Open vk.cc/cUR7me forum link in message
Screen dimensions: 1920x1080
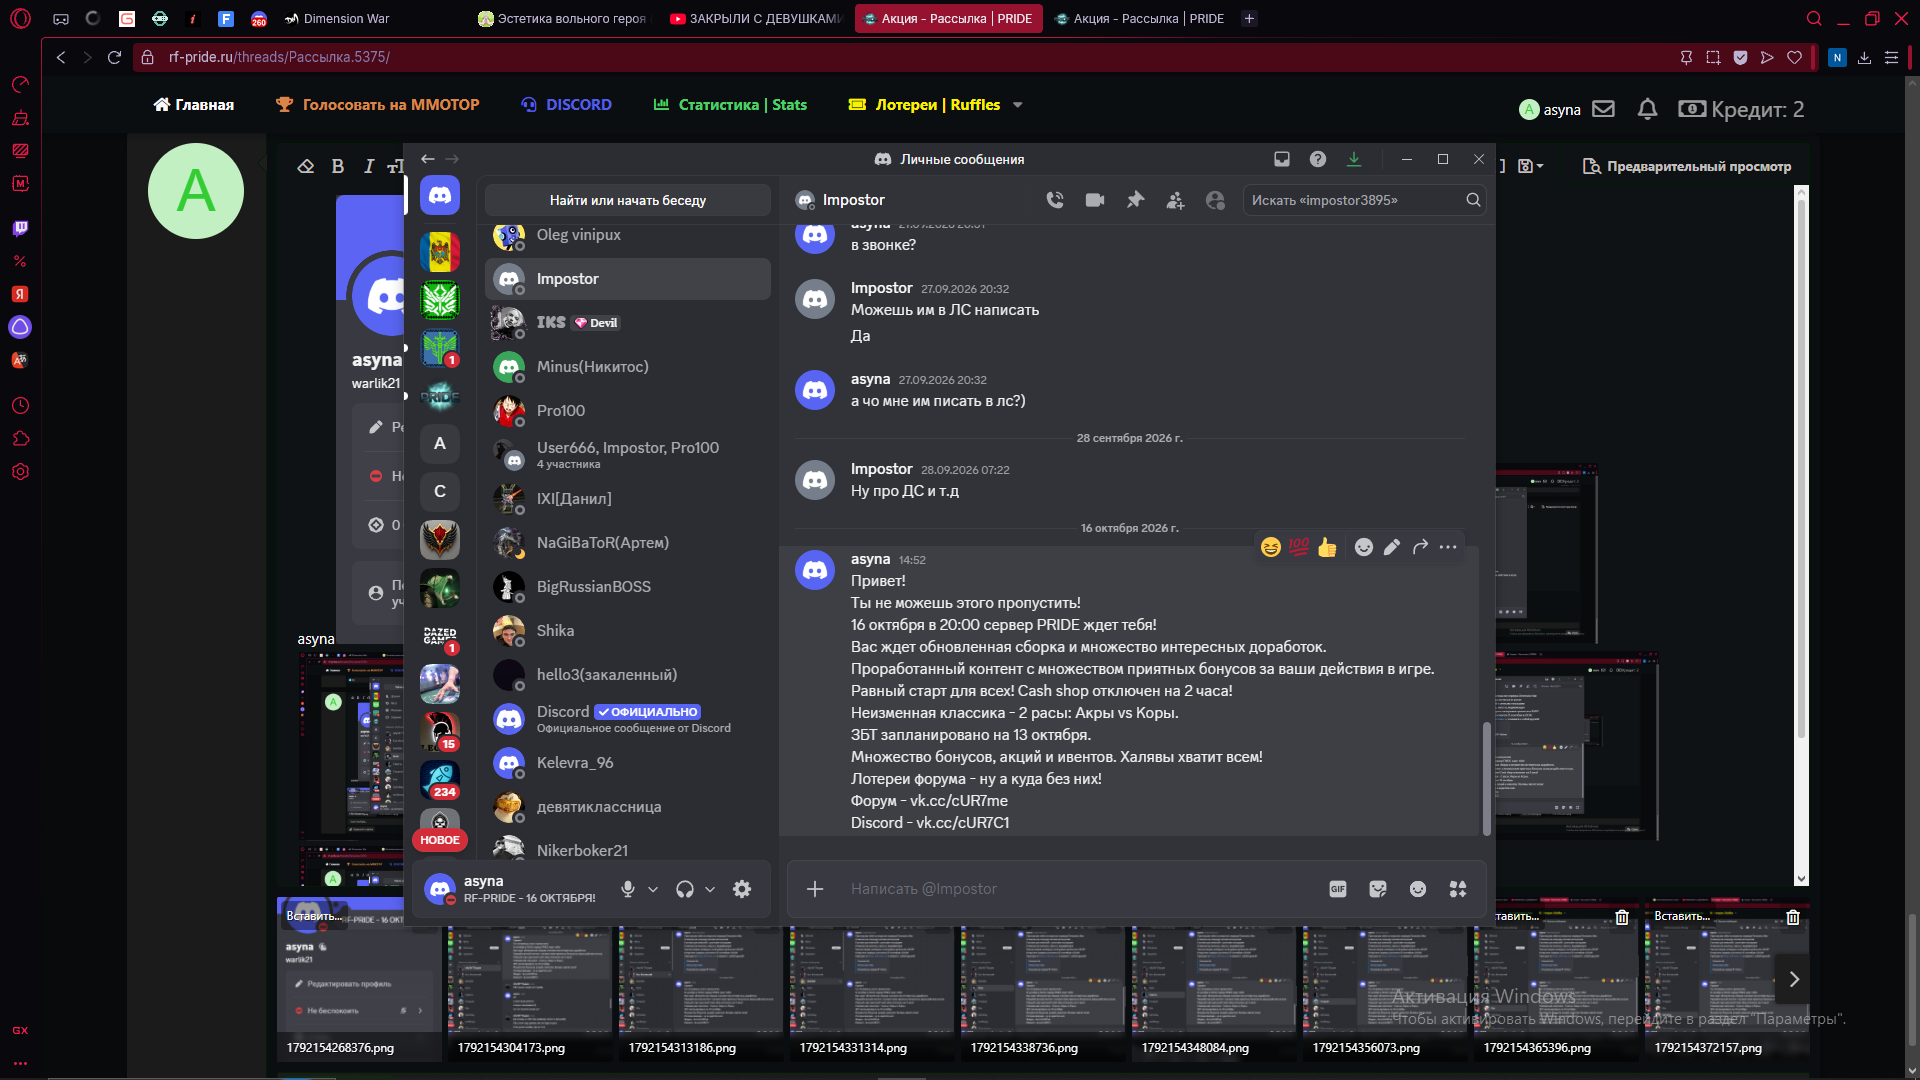pyautogui.click(x=958, y=801)
